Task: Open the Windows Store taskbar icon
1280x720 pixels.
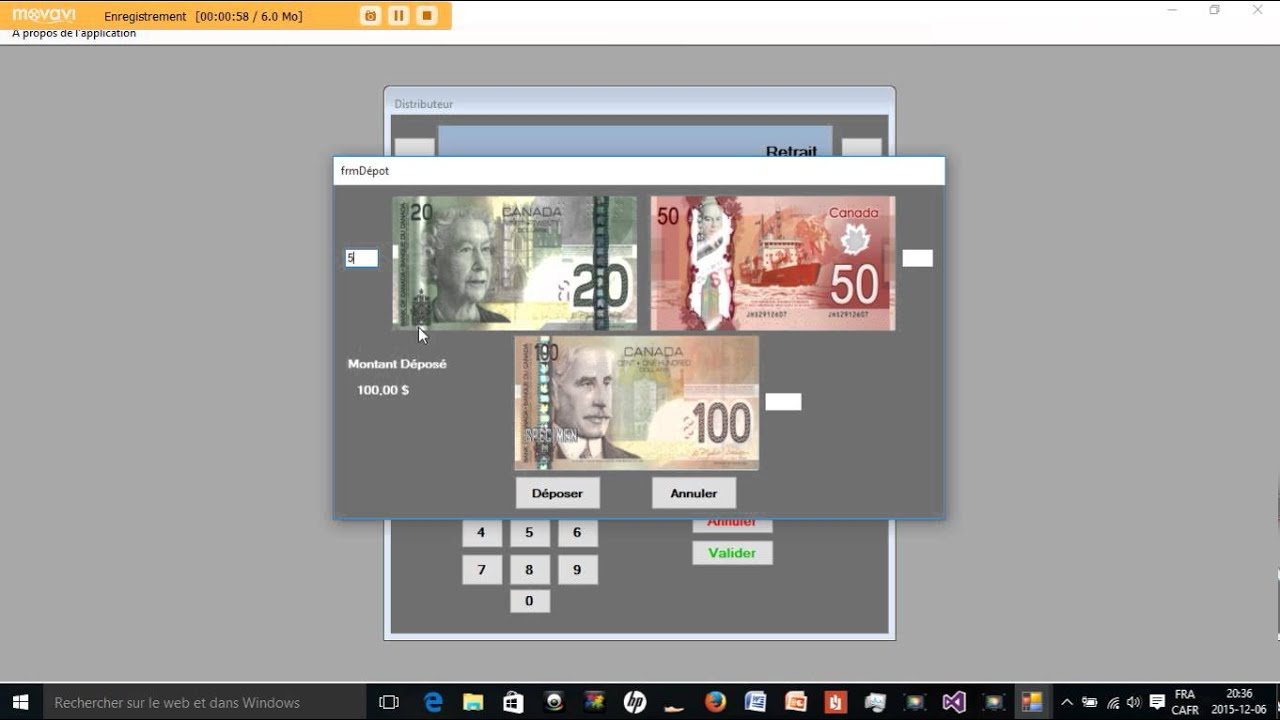Action: tap(513, 702)
